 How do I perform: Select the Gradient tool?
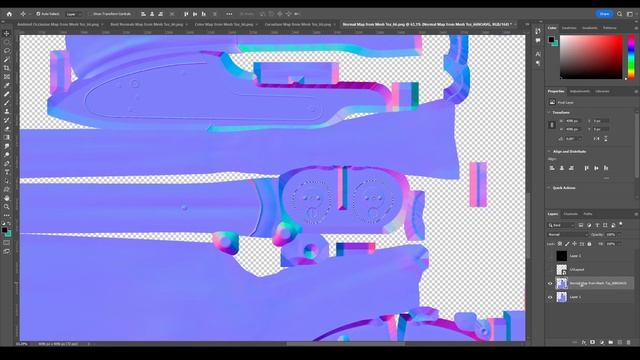7,137
